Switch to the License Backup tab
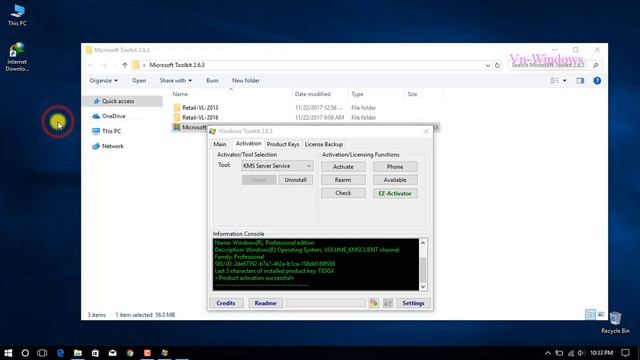The height and width of the screenshot is (360, 640). (324, 144)
